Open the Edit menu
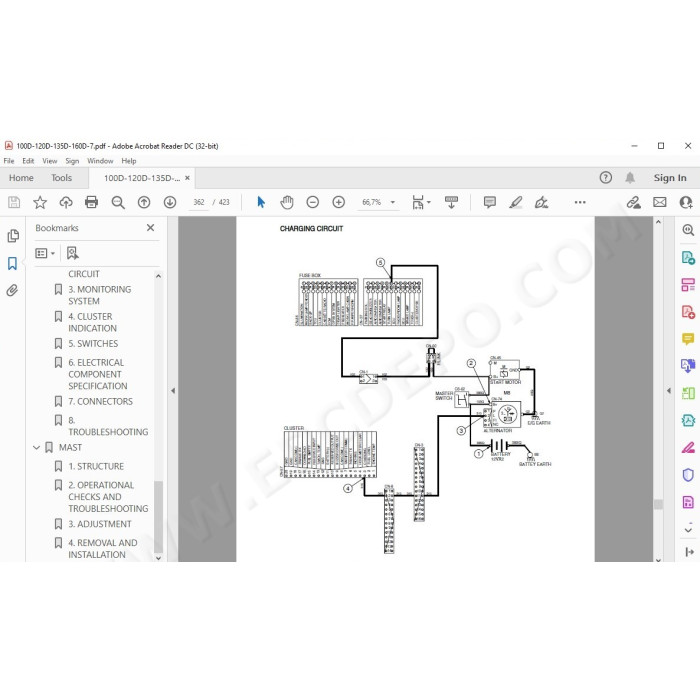 point(28,161)
